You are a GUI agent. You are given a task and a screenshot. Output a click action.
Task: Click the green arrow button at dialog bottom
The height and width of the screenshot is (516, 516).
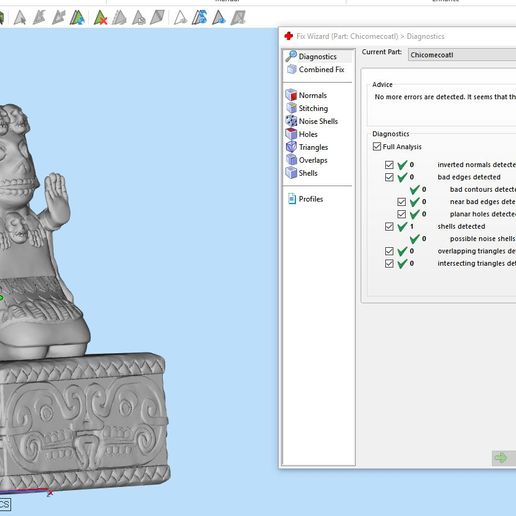(504, 458)
